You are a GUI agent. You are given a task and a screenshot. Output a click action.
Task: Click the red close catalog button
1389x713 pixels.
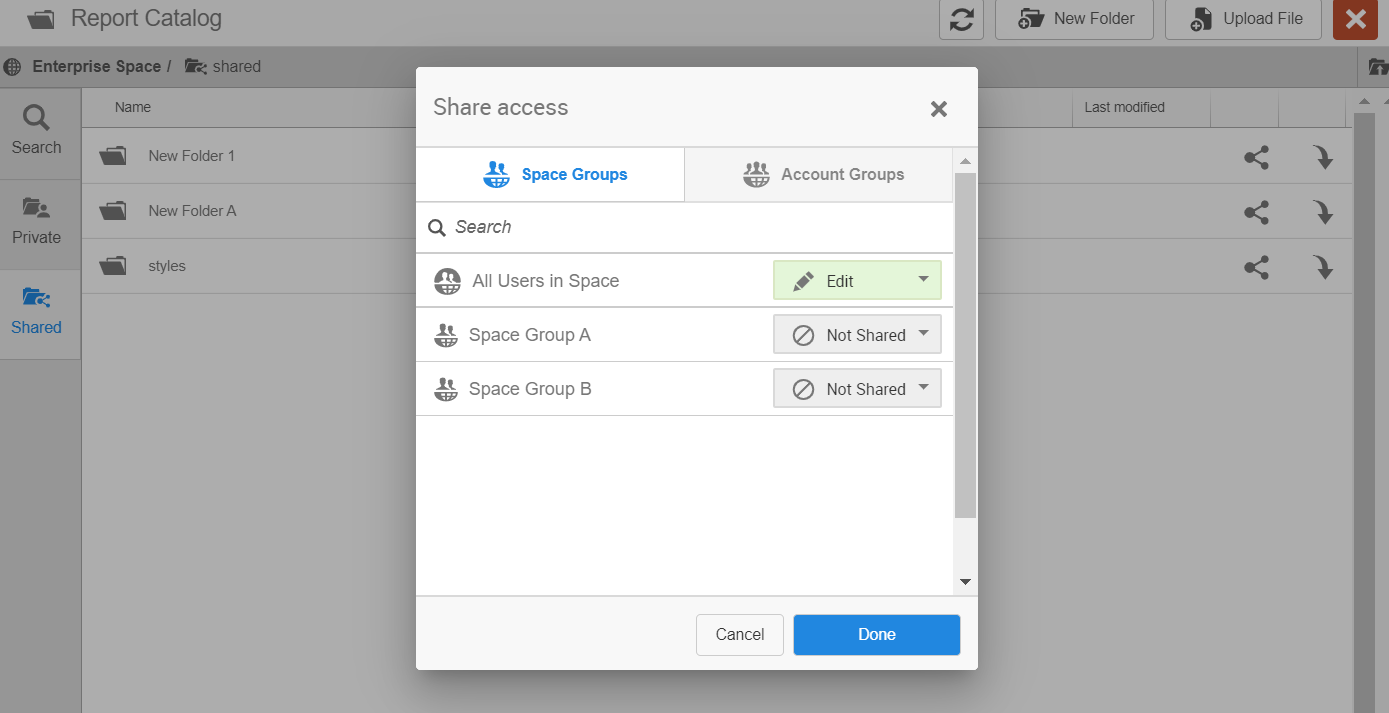[1355, 19]
